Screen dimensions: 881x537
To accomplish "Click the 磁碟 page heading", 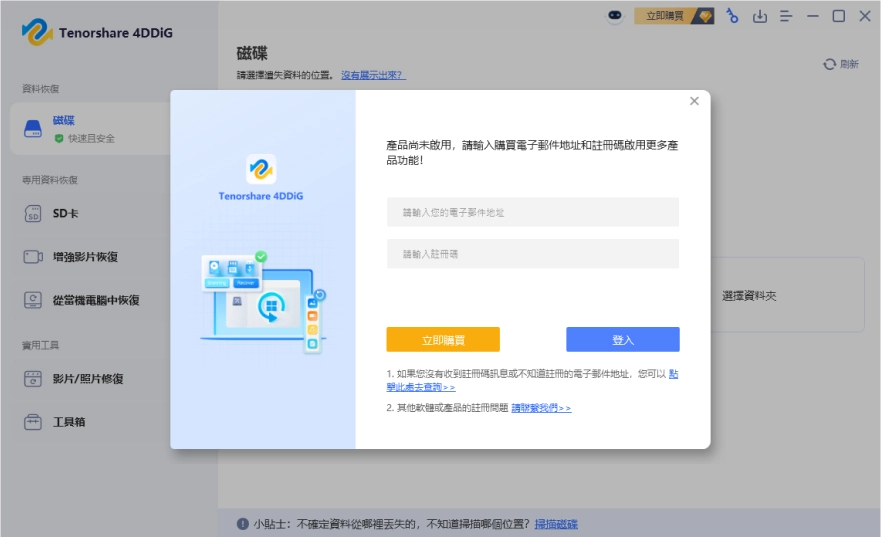I will click(252, 53).
